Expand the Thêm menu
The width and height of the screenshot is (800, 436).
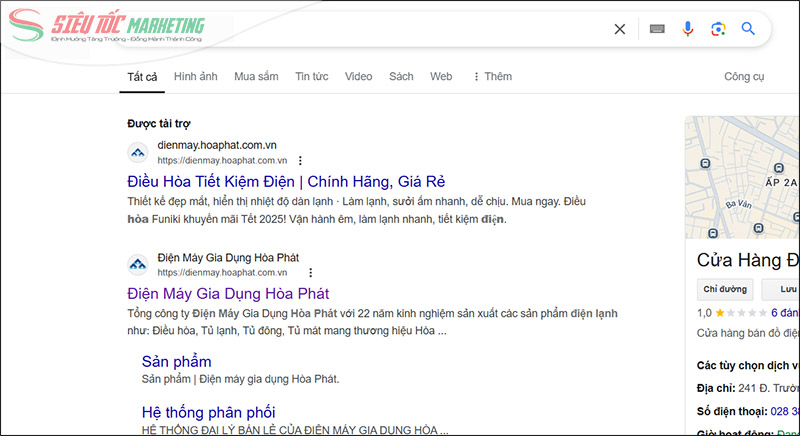click(x=492, y=76)
